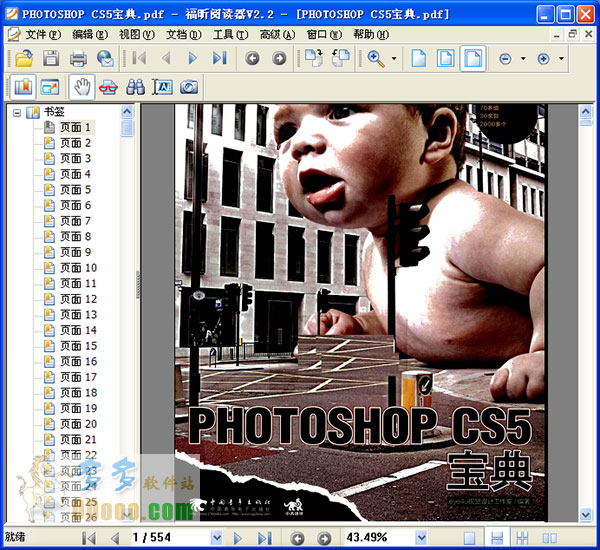
Task: Go to first page in top toolbar
Action: click(139, 58)
